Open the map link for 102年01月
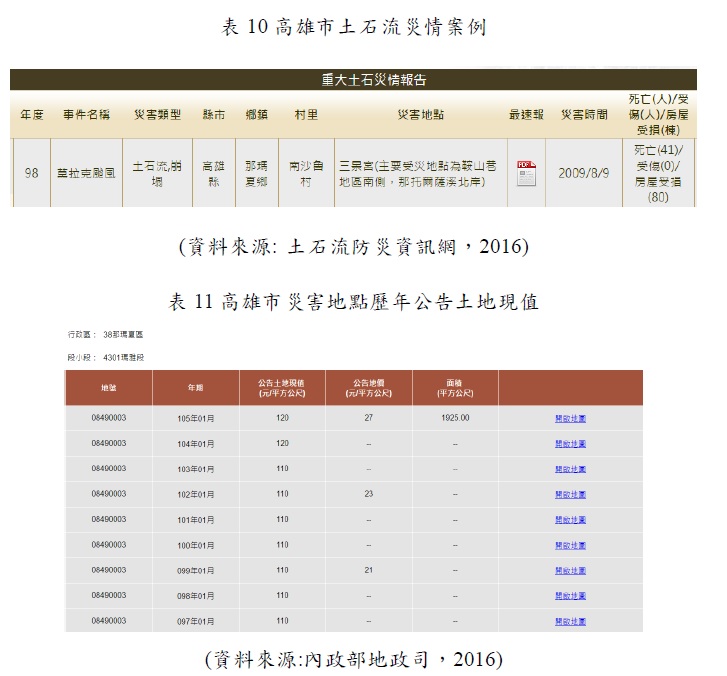 pyautogui.click(x=570, y=494)
